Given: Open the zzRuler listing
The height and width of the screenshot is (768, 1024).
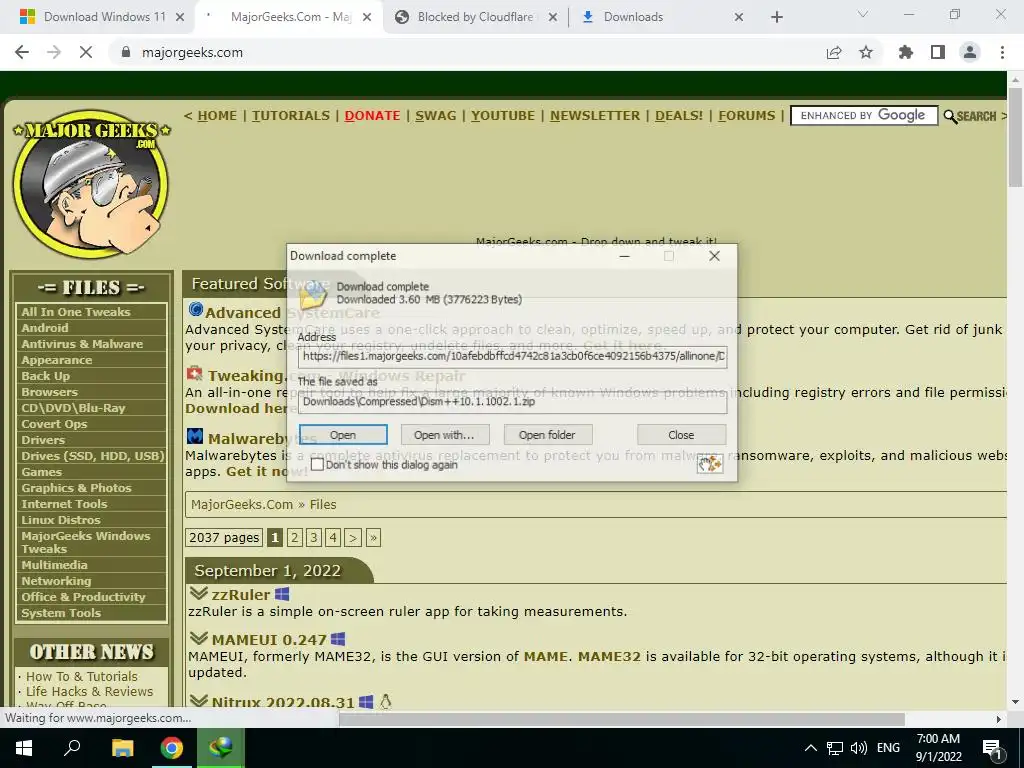Looking at the screenshot, I should [x=240, y=595].
